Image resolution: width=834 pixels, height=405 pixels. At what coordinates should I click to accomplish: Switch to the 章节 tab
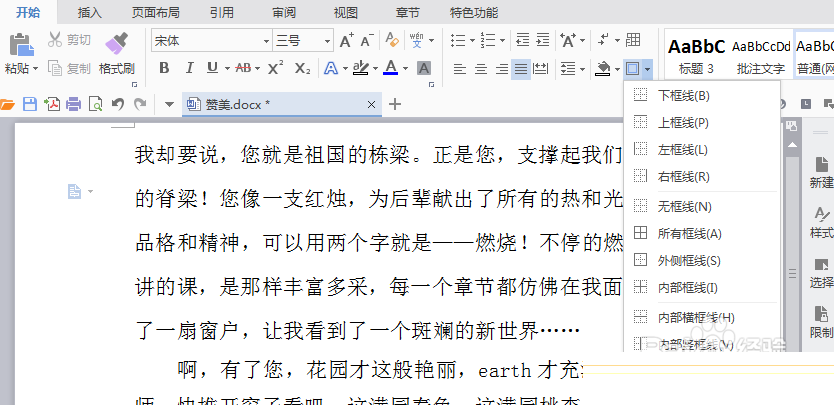[x=408, y=12]
